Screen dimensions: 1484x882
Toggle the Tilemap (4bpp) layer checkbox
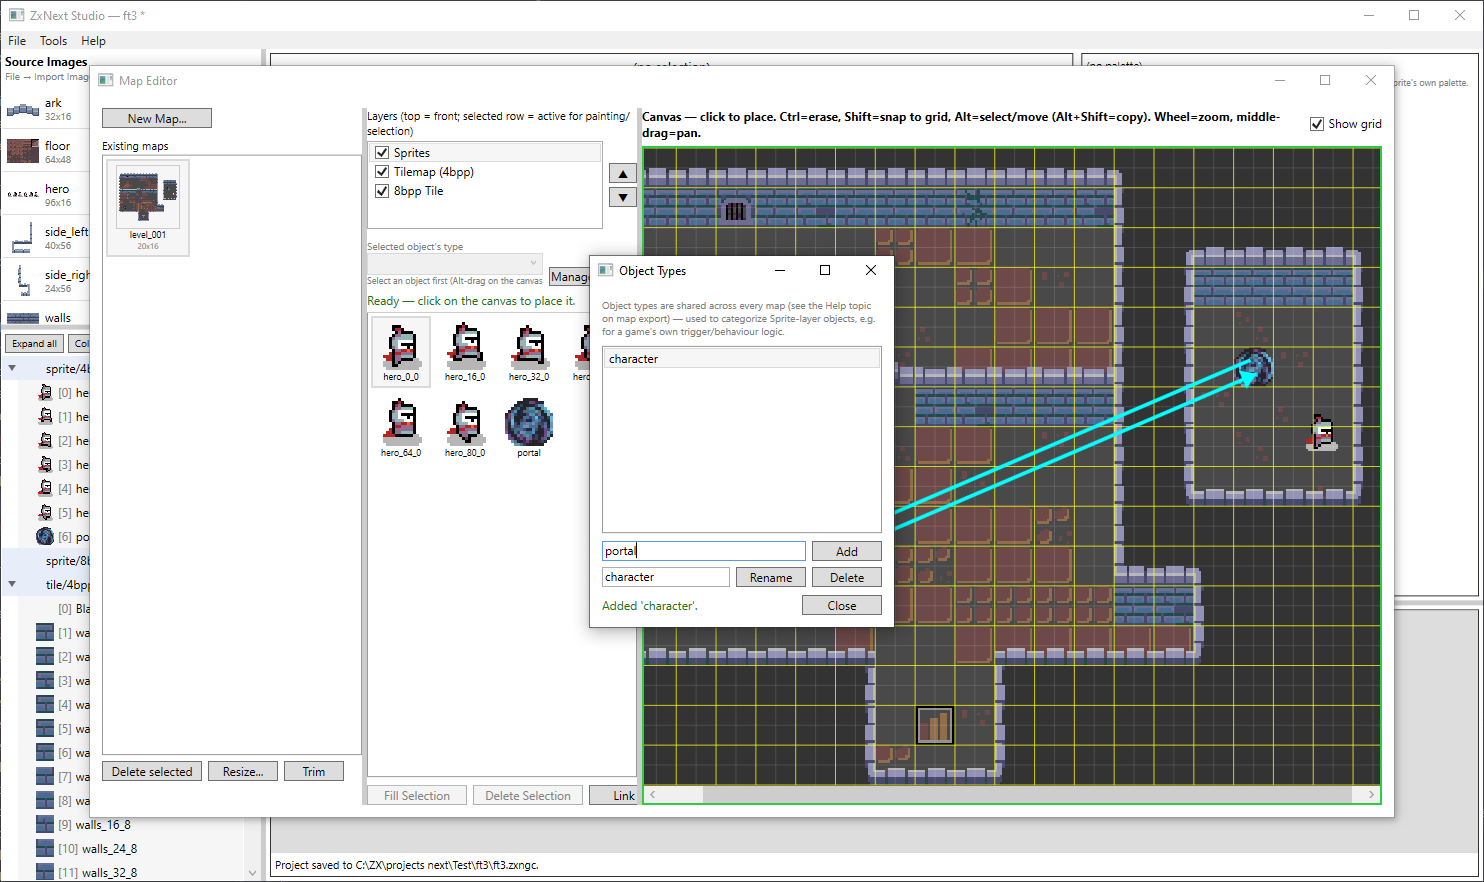(382, 172)
